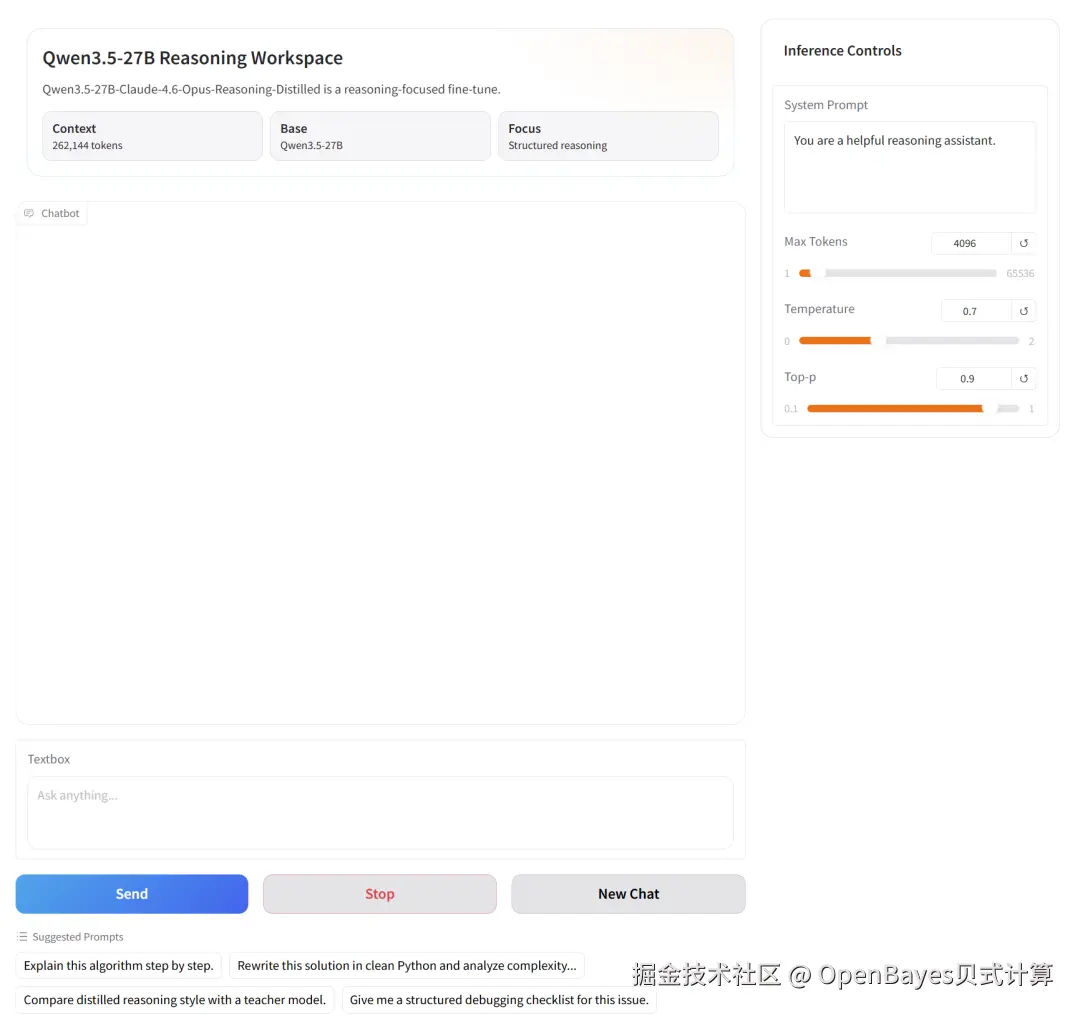Click the Context card showing 262,144 tokens

click(x=152, y=135)
